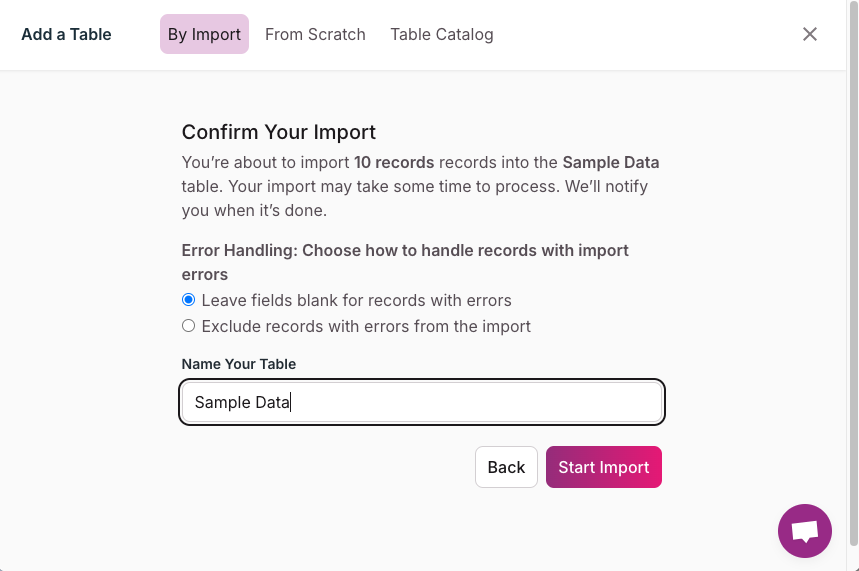
Task: Open the Table Catalog tab
Action: click(x=442, y=34)
